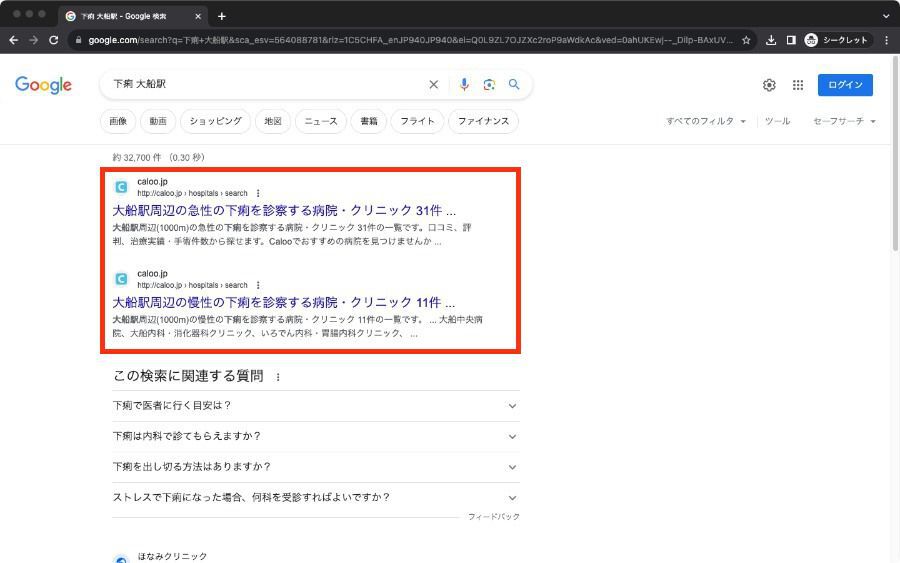Image resolution: width=900 pixels, height=563 pixels.
Task: Open the セーフサーチ dropdown
Action: tap(844, 121)
